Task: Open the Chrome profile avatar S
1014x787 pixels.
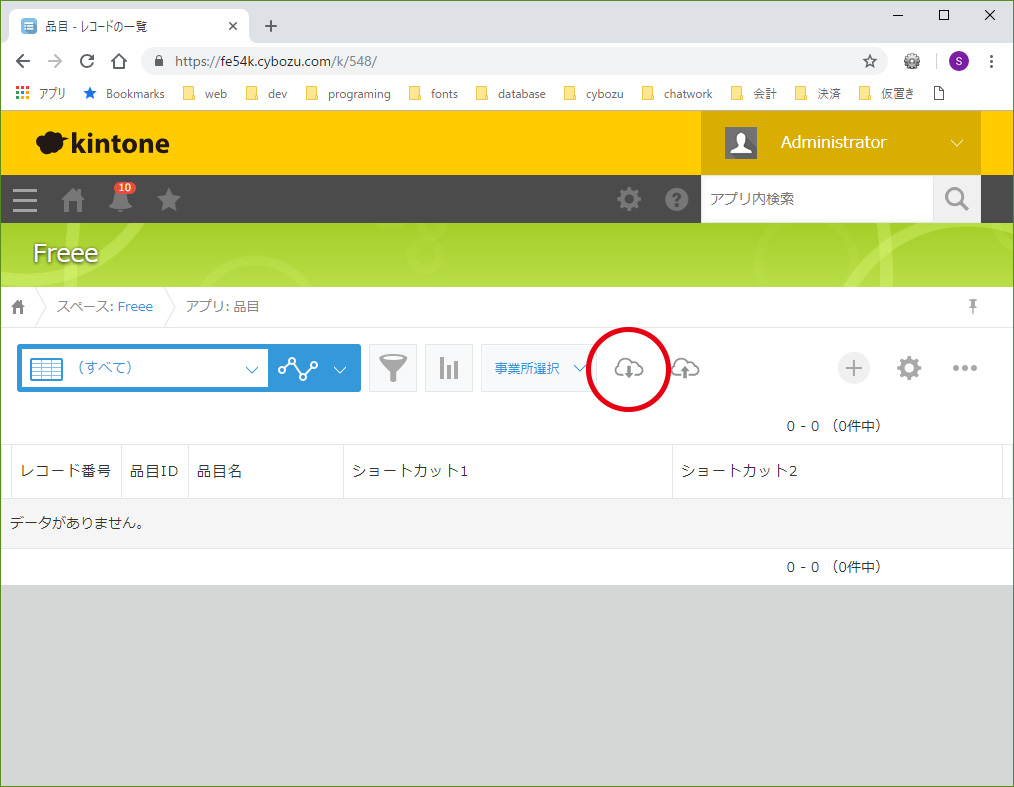Action: coord(958,61)
